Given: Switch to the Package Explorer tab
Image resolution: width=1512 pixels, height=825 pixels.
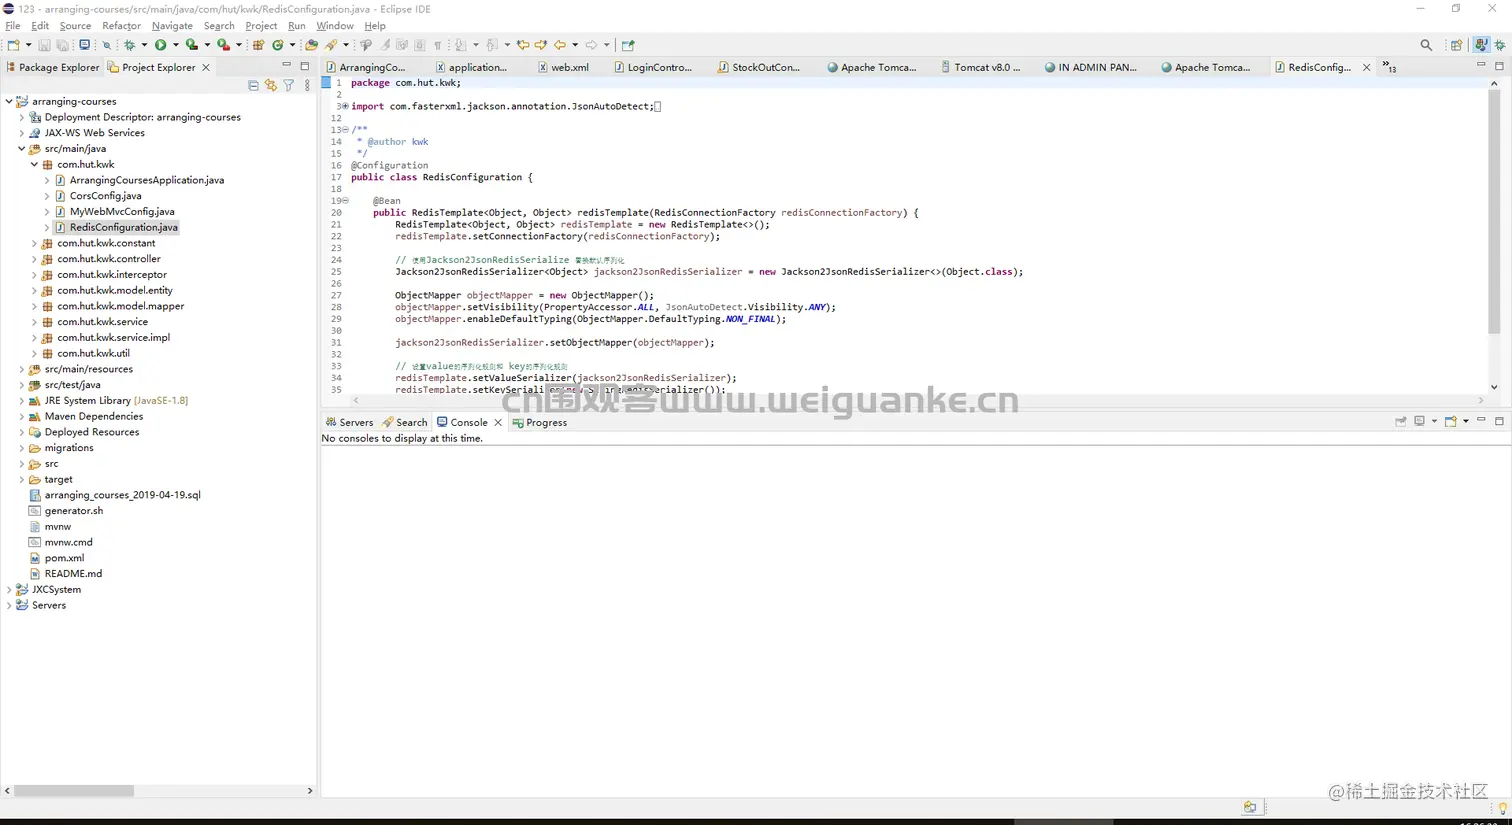Looking at the screenshot, I should pyautogui.click(x=53, y=67).
